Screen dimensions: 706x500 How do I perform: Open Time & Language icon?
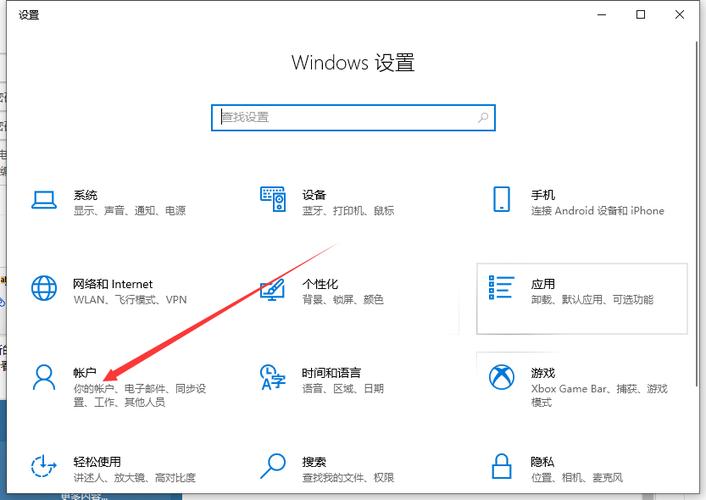tap(273, 377)
